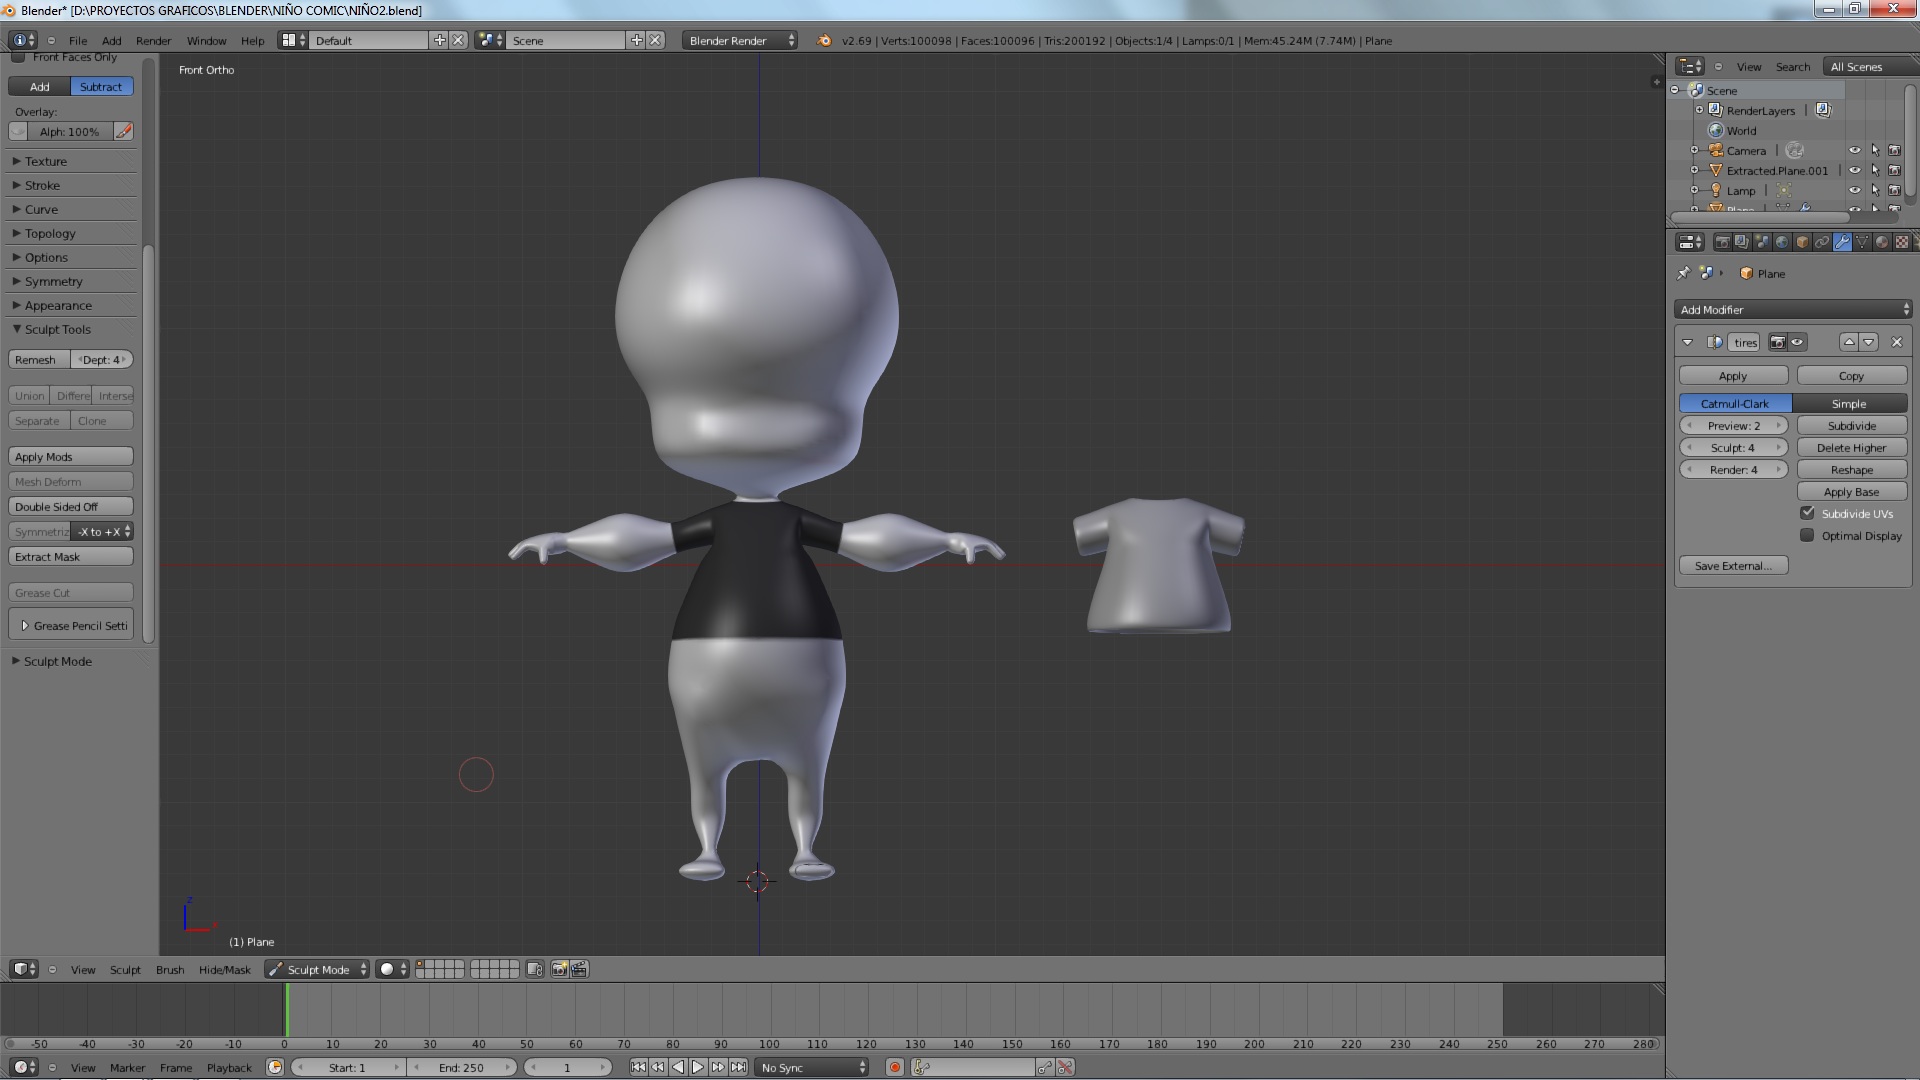
Task: Pin the properties context with pushpin icon
Action: [1684, 273]
